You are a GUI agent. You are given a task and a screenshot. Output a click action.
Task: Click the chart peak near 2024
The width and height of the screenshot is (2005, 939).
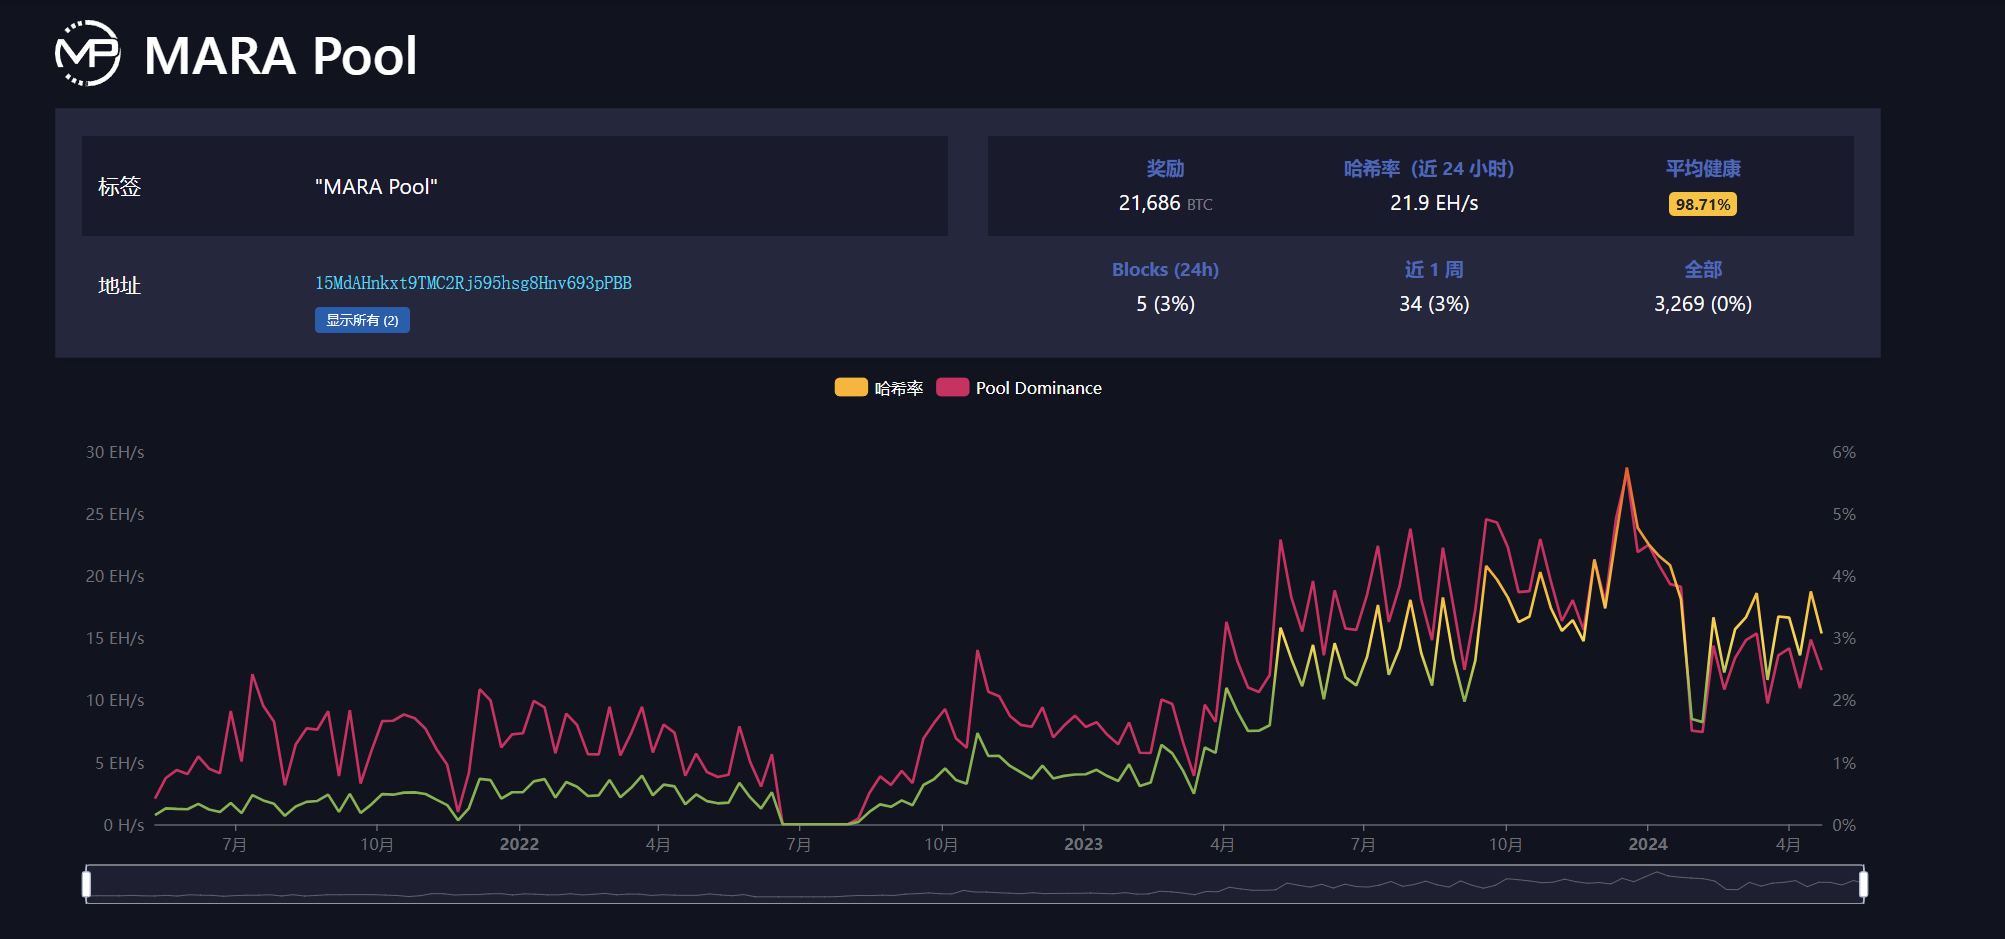1626,469
